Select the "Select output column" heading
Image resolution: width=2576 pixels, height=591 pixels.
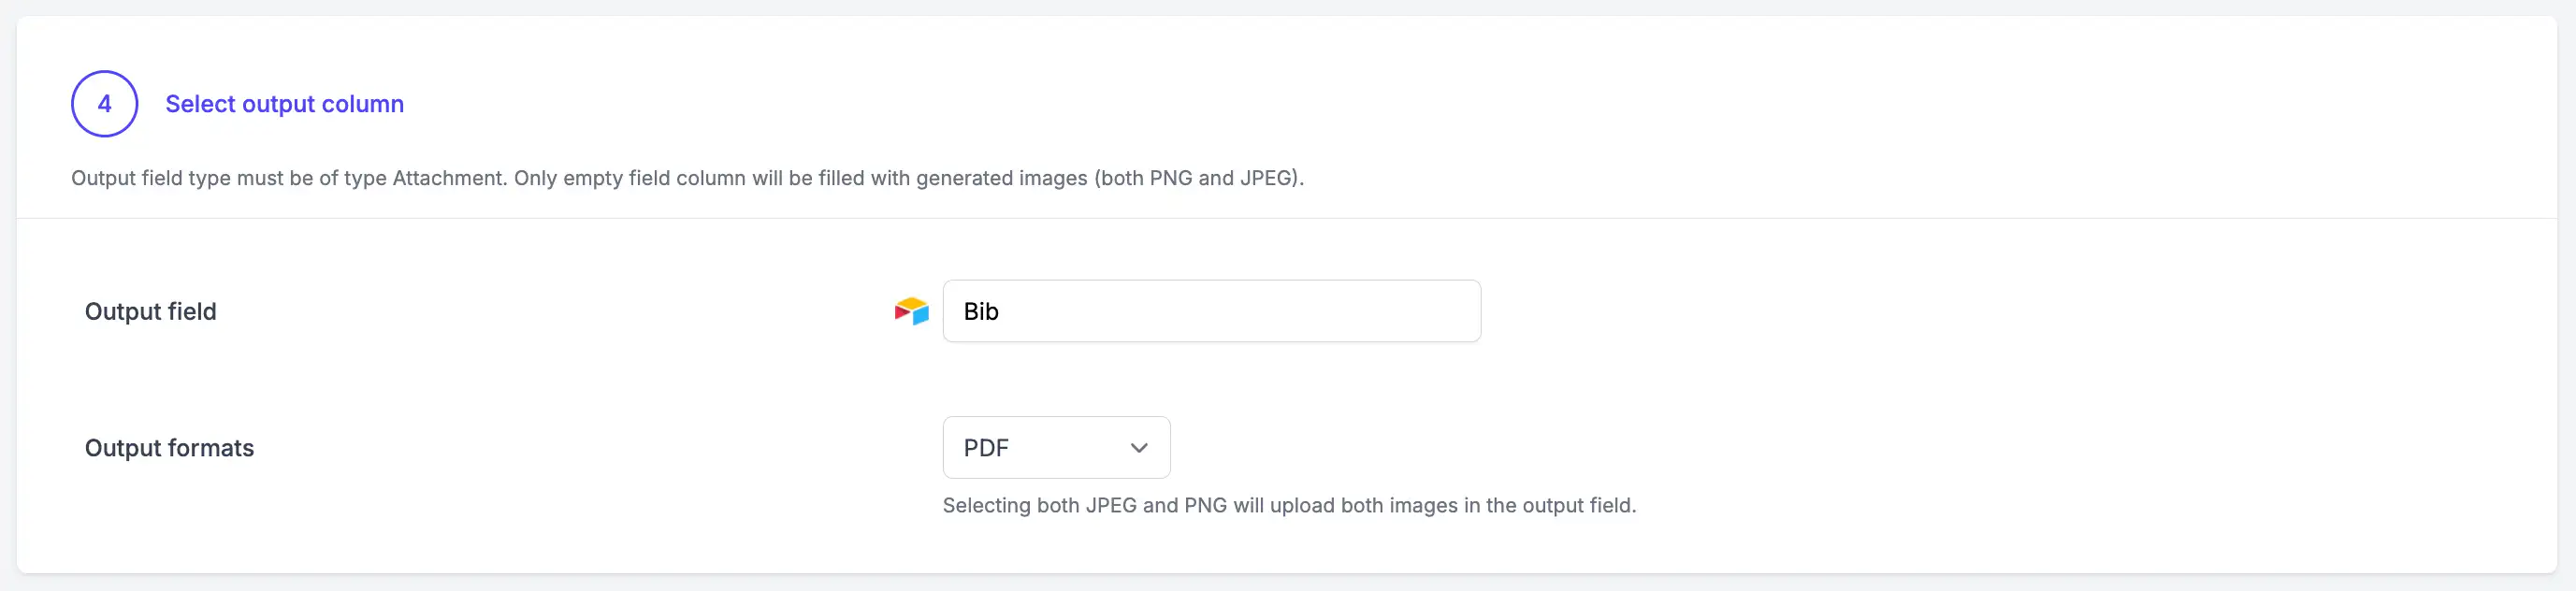point(284,104)
